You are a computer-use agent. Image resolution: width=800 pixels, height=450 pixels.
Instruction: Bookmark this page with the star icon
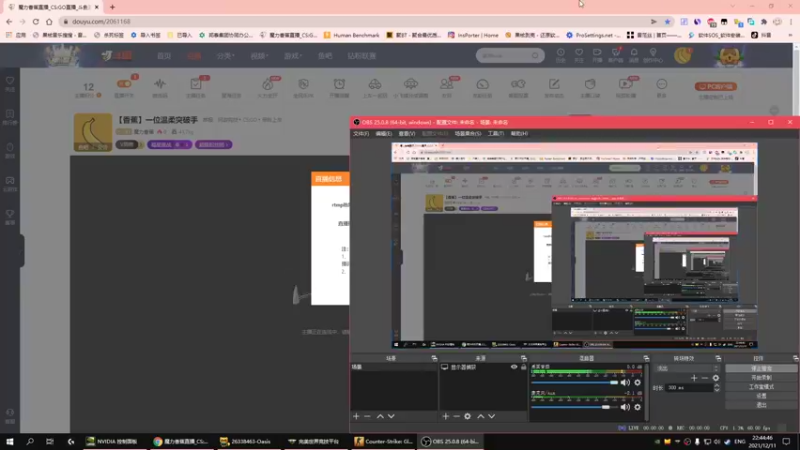667,21
